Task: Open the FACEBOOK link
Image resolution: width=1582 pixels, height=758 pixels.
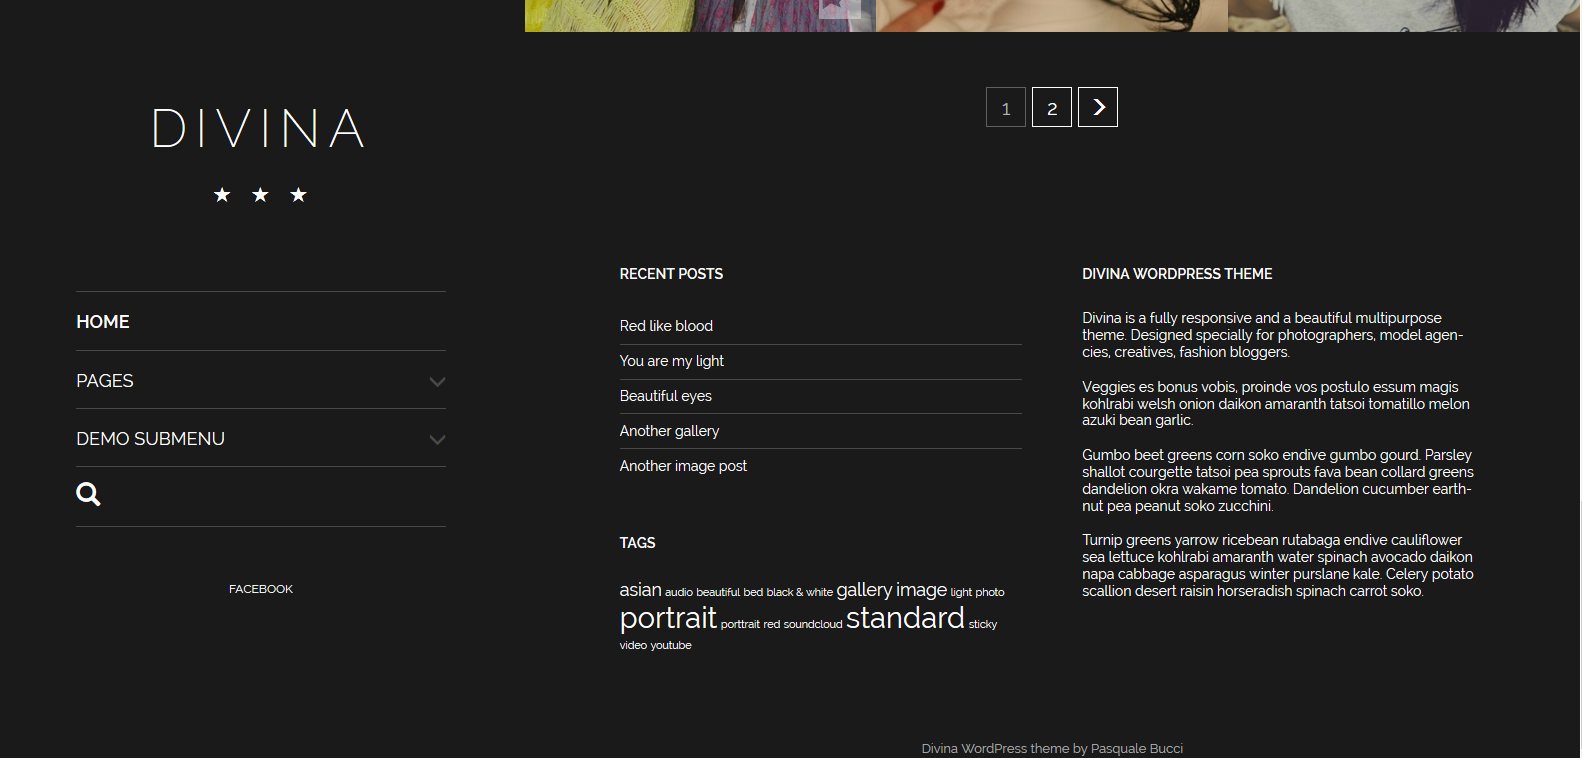Action: [261, 589]
